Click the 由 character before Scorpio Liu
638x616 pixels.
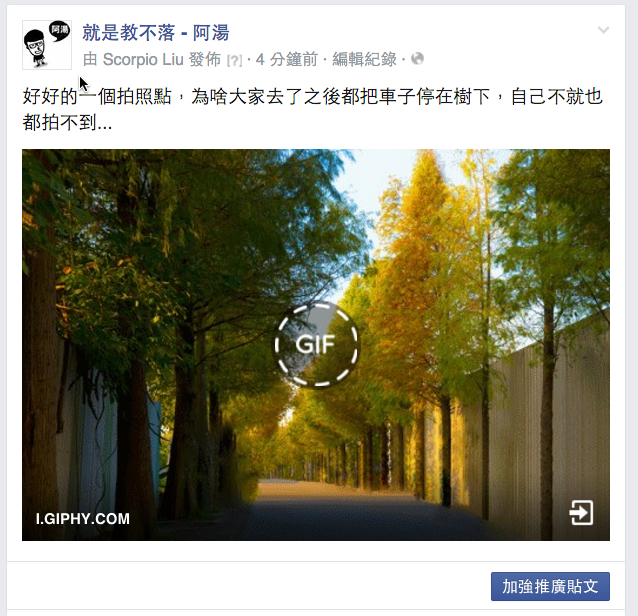(90, 59)
